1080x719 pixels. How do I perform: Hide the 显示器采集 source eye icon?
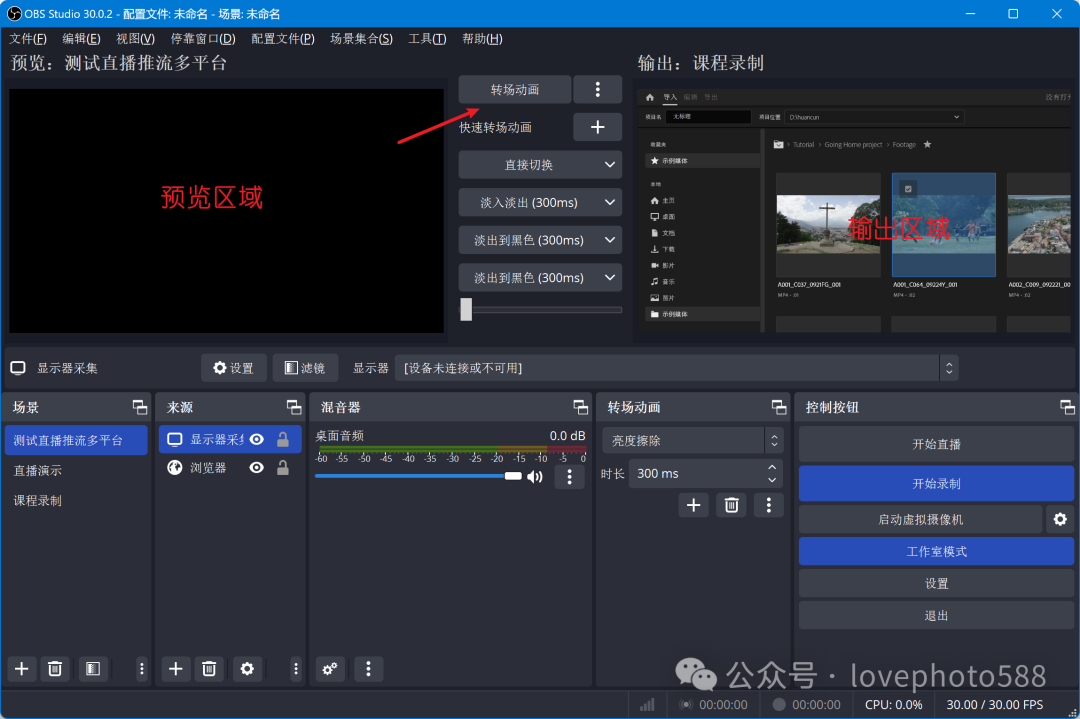pos(257,439)
